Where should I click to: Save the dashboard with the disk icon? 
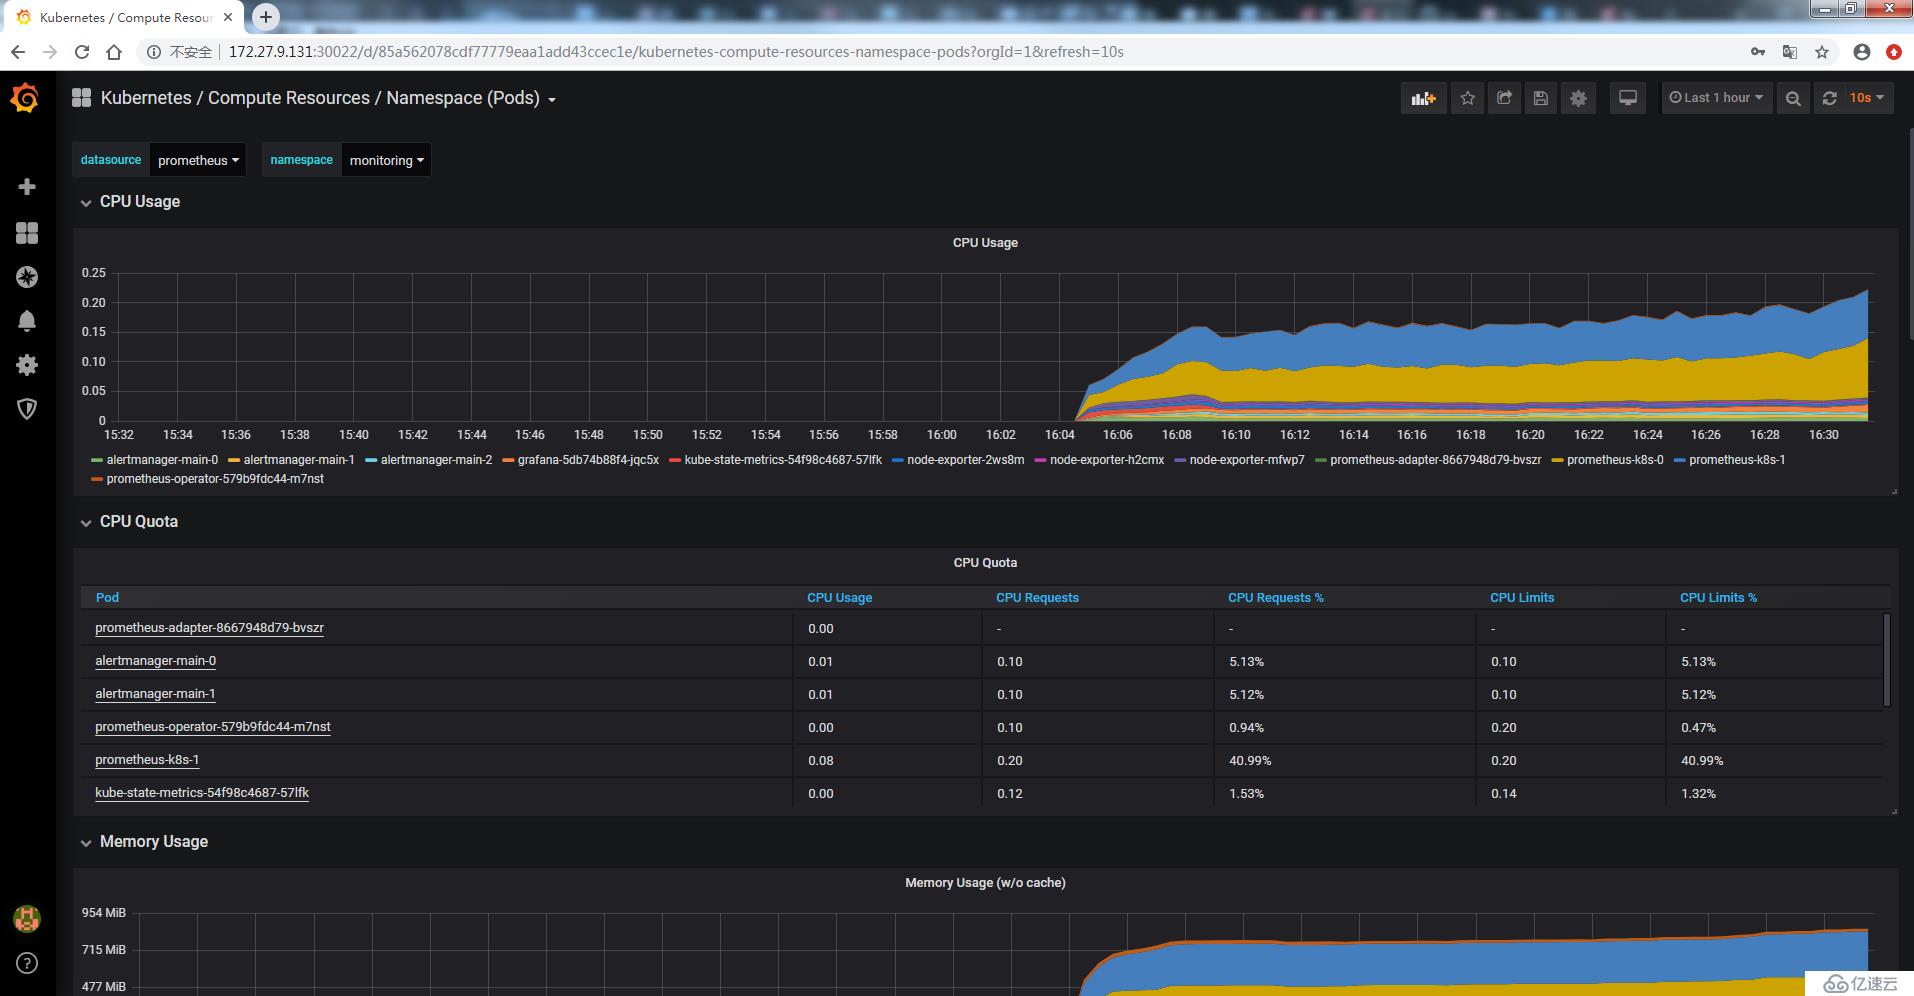tap(1541, 98)
